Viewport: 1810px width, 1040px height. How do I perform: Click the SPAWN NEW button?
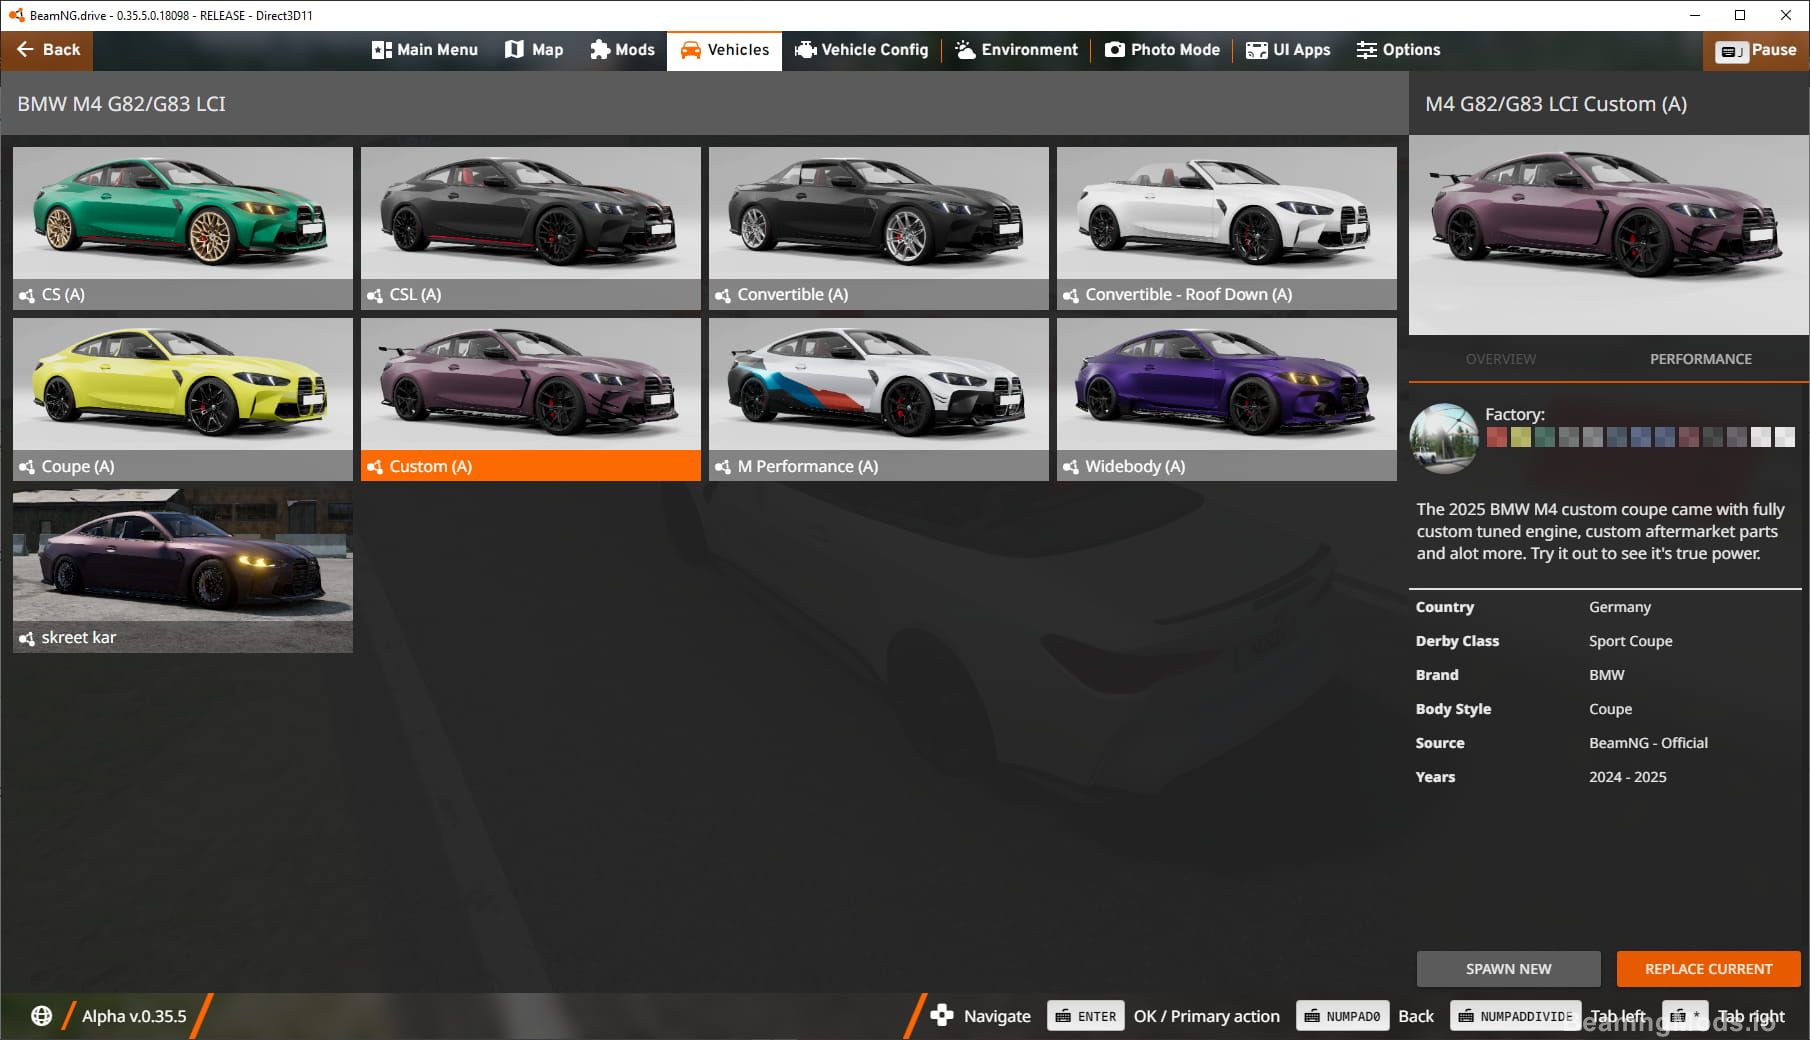pos(1509,969)
